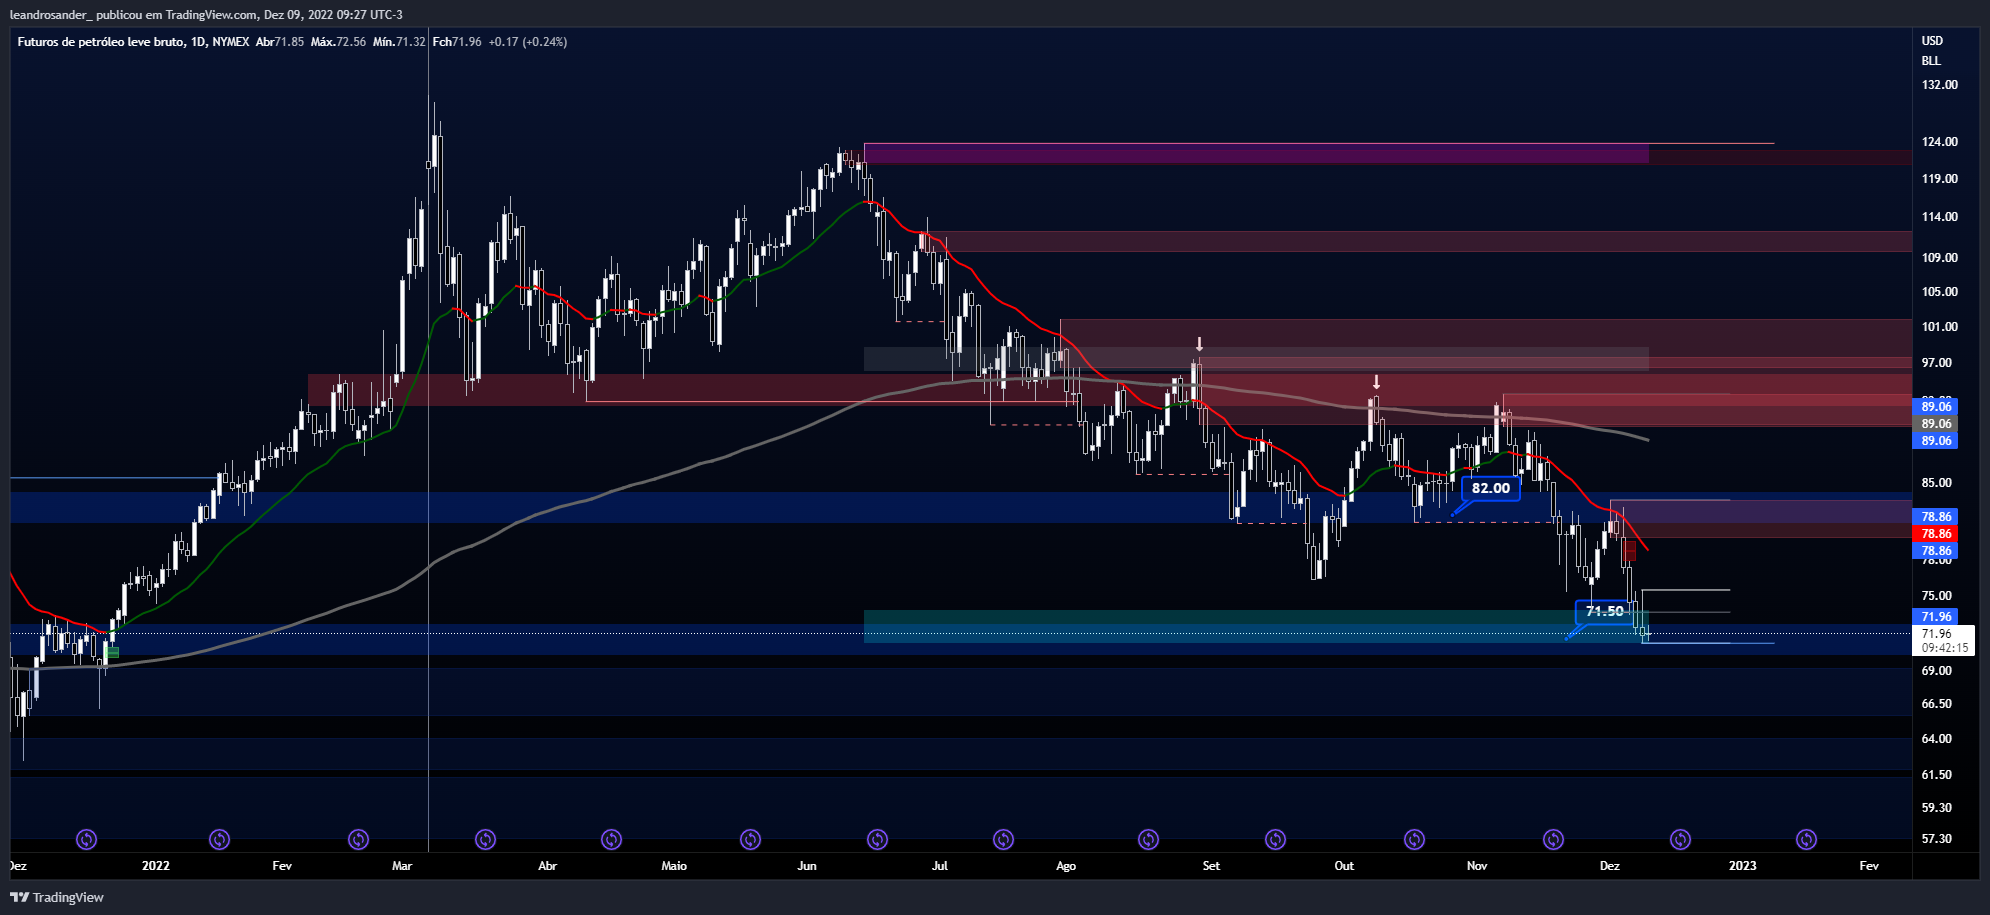Click the TradingView logo at bottom left

click(x=57, y=897)
